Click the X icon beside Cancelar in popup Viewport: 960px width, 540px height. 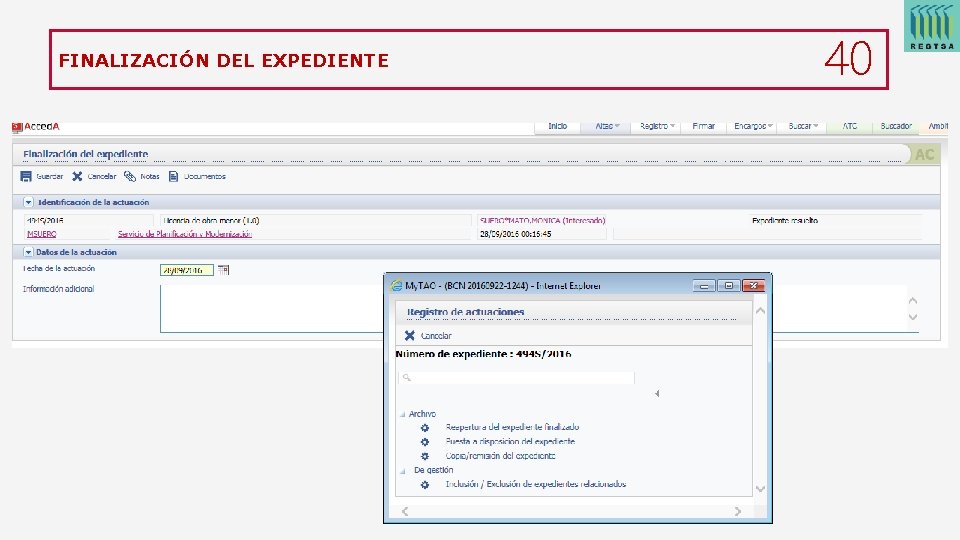[x=410, y=336]
